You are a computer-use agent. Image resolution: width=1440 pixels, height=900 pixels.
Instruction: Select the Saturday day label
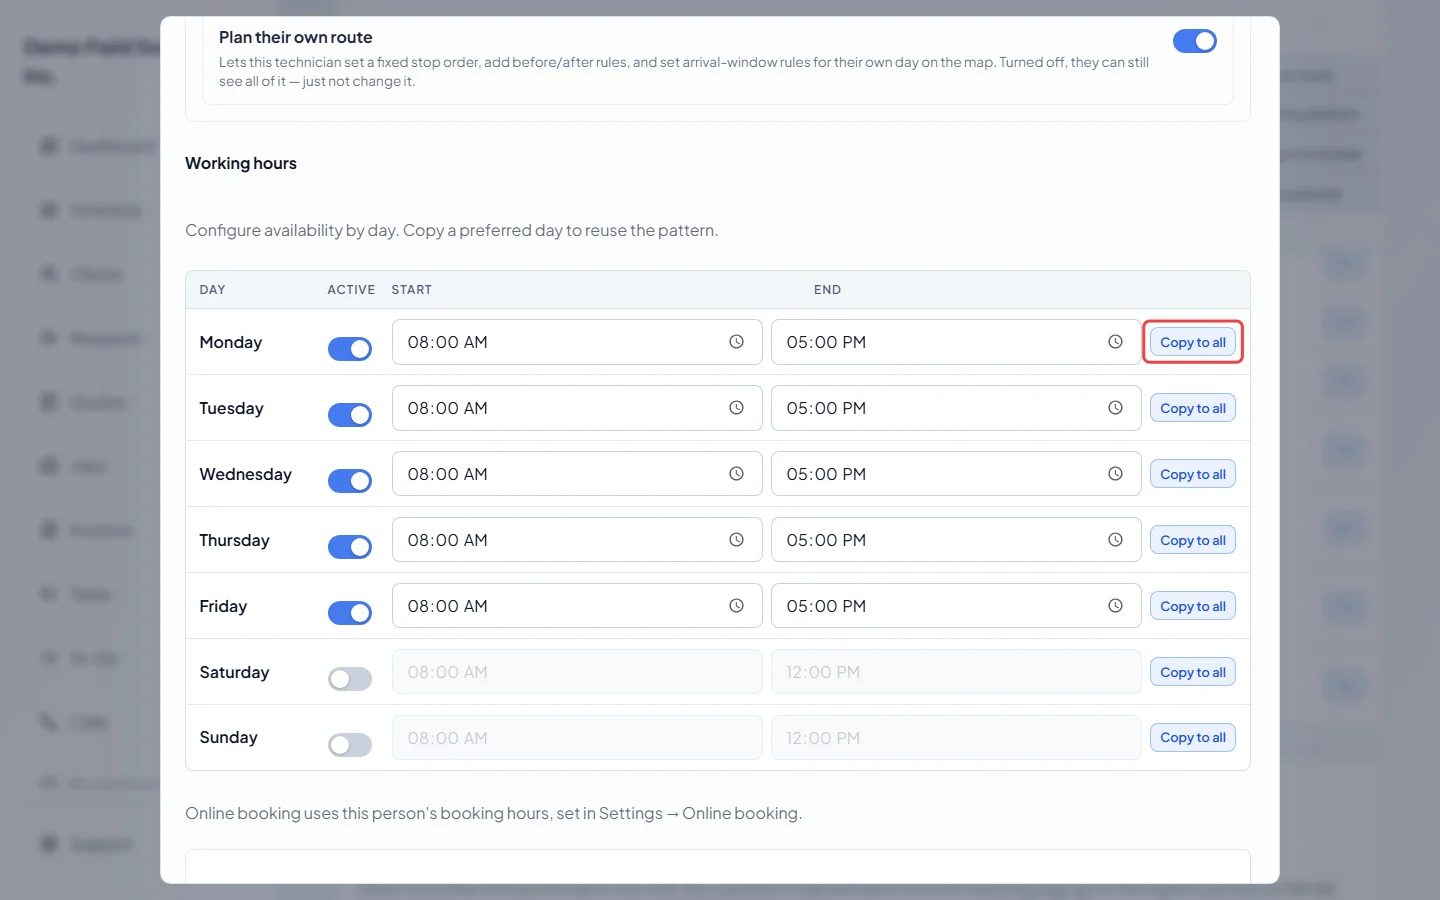click(234, 672)
